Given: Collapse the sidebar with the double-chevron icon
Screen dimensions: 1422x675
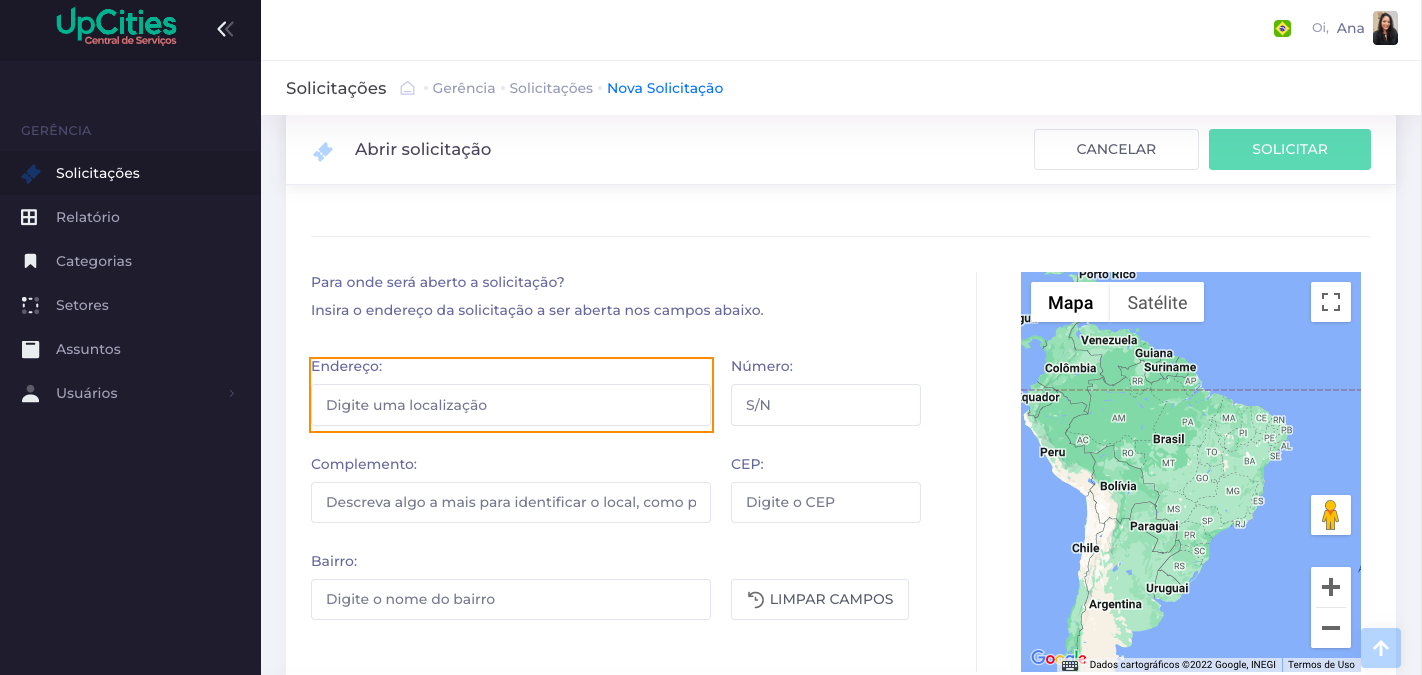Looking at the screenshot, I should click(x=225, y=29).
